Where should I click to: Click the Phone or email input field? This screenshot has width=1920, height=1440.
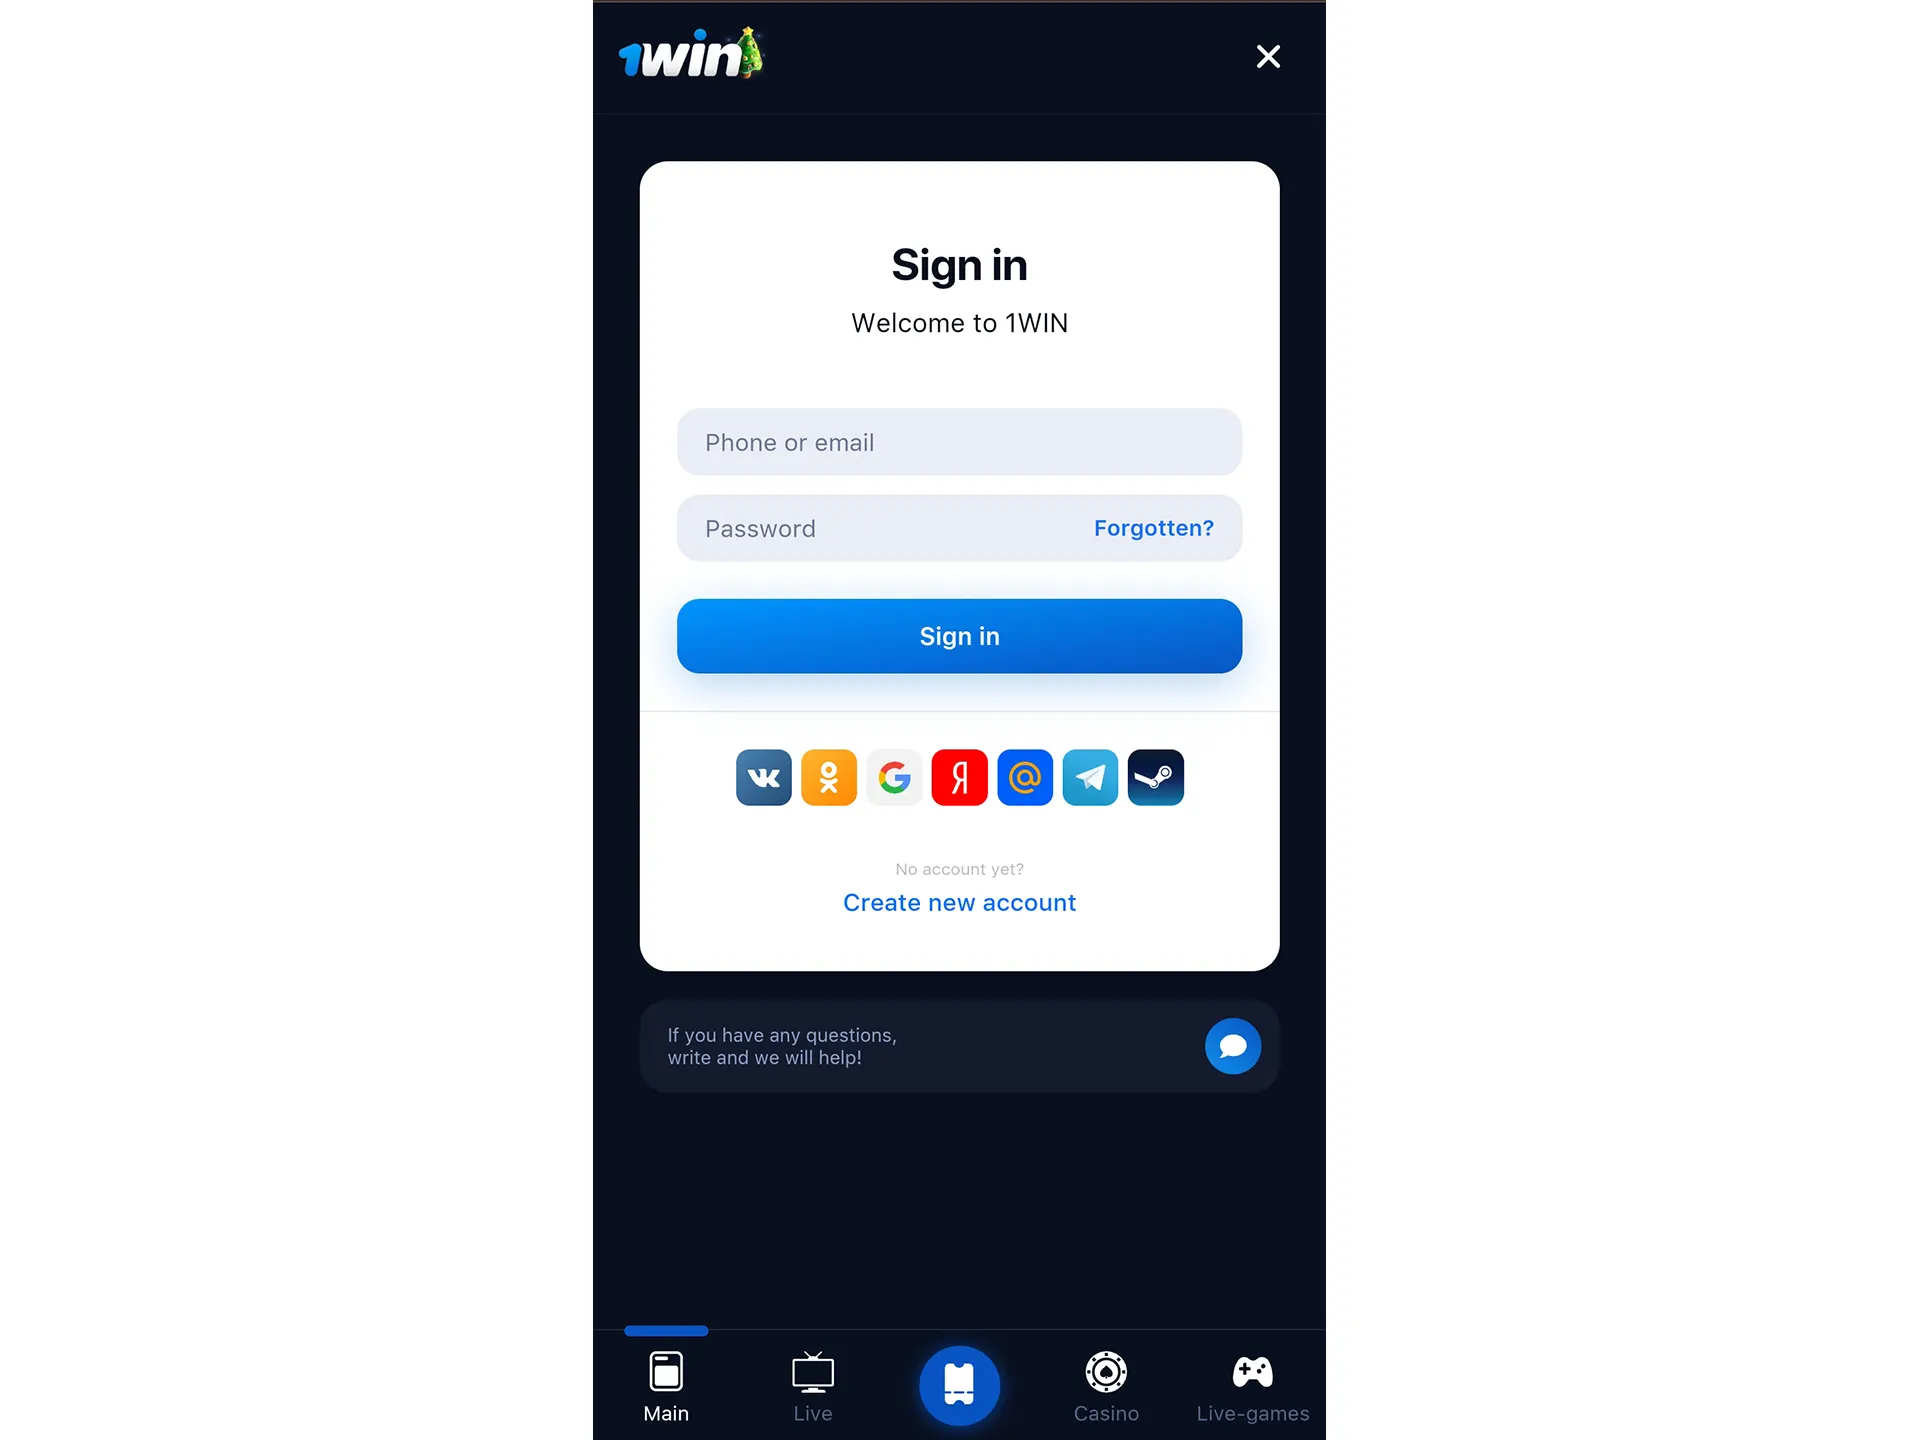958,442
